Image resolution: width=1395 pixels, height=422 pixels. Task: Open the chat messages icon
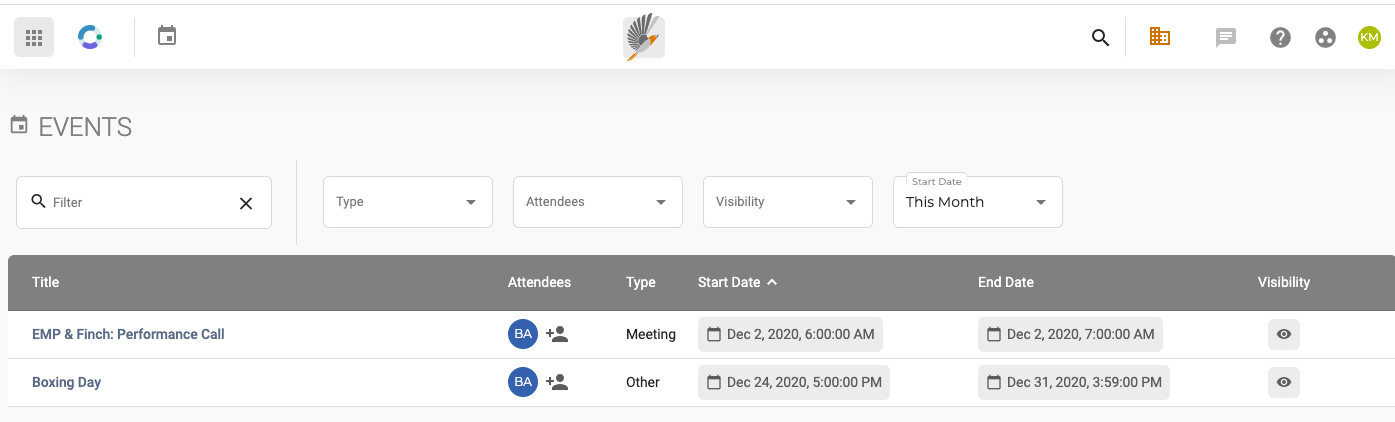click(x=1225, y=38)
